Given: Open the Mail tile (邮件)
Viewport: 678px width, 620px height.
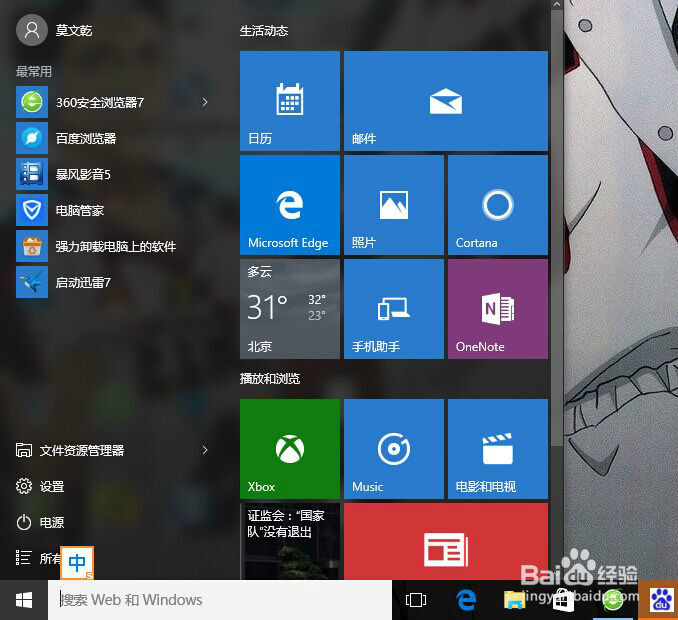Looking at the screenshot, I should click(446, 101).
